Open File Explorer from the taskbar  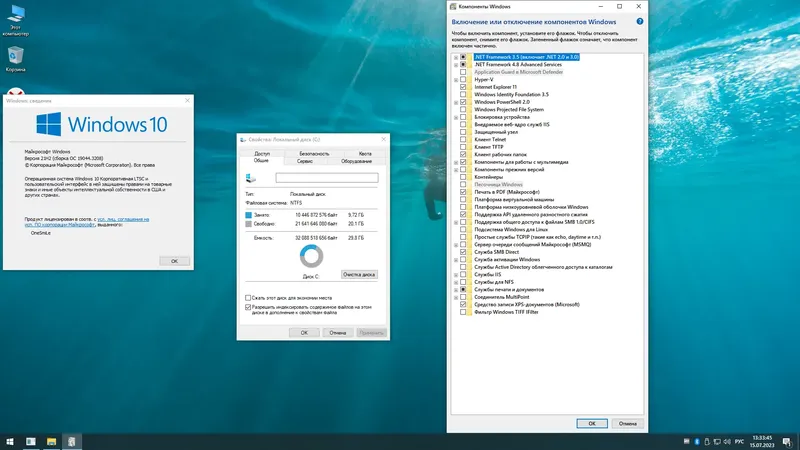[51, 441]
